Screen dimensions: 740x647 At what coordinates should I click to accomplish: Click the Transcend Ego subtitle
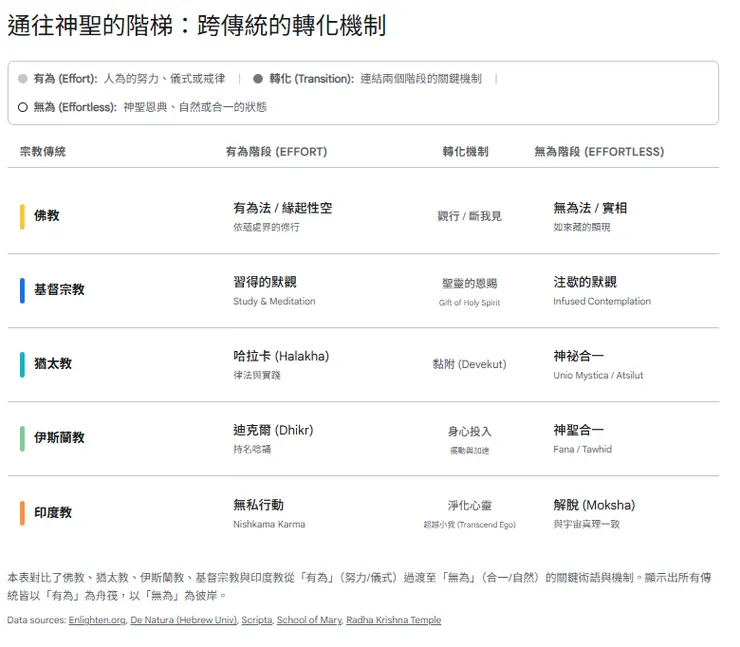point(469,525)
